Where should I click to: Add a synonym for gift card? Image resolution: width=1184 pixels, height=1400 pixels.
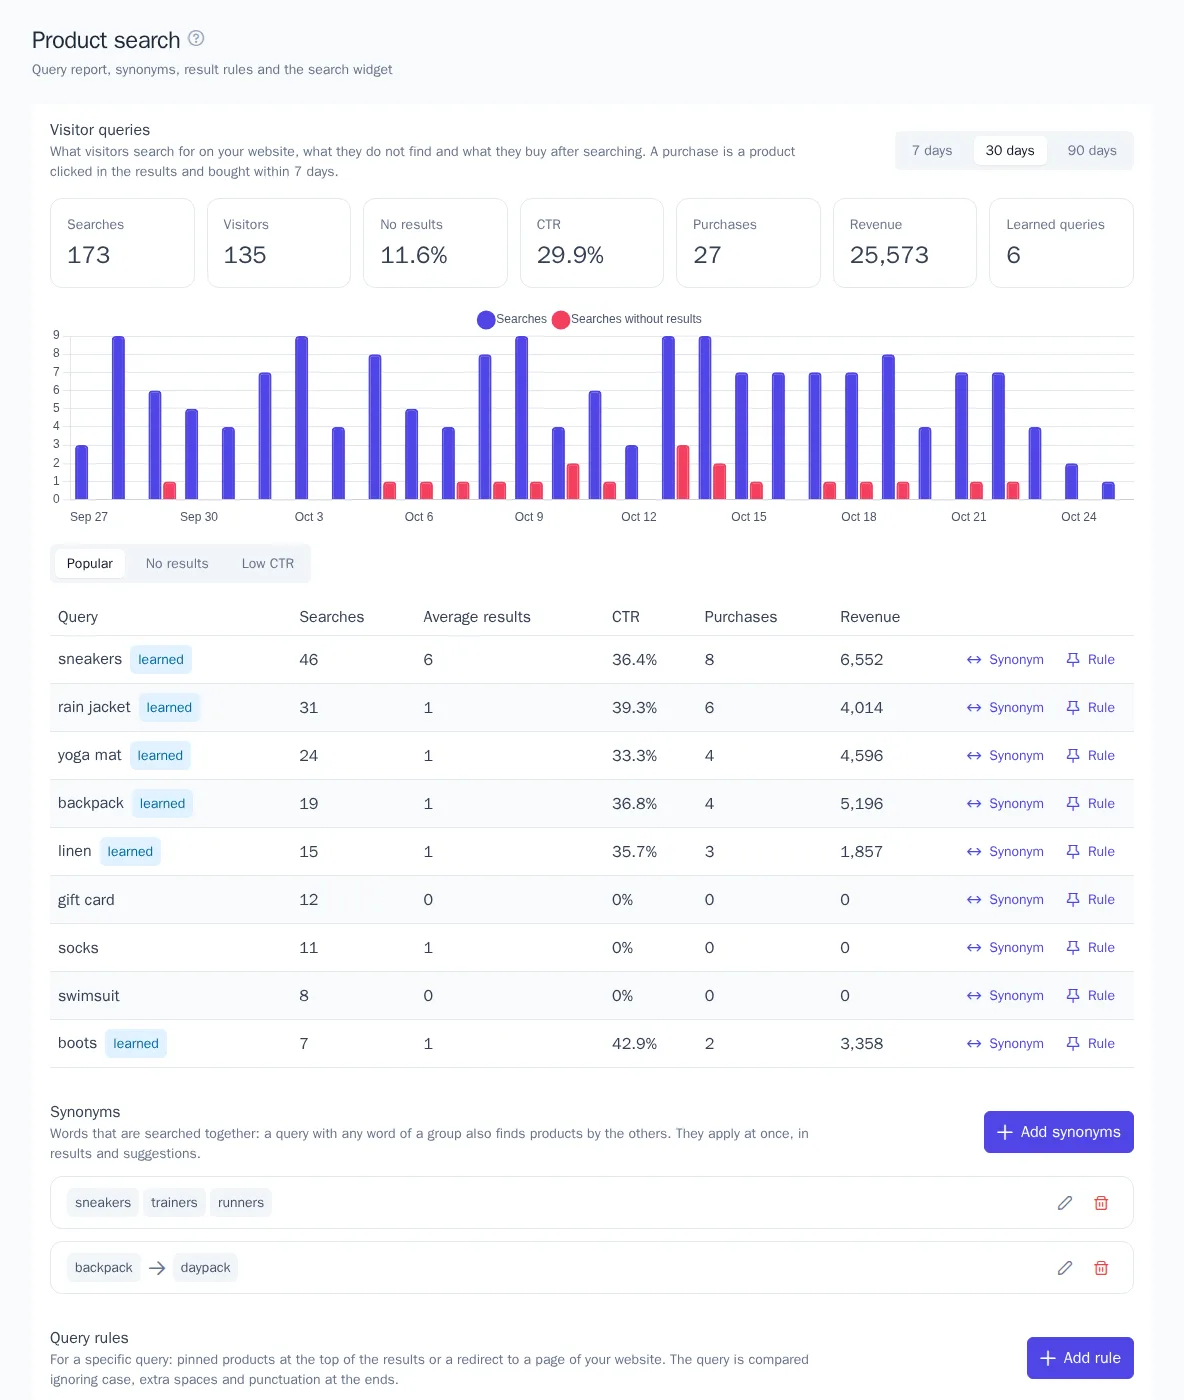(1005, 900)
